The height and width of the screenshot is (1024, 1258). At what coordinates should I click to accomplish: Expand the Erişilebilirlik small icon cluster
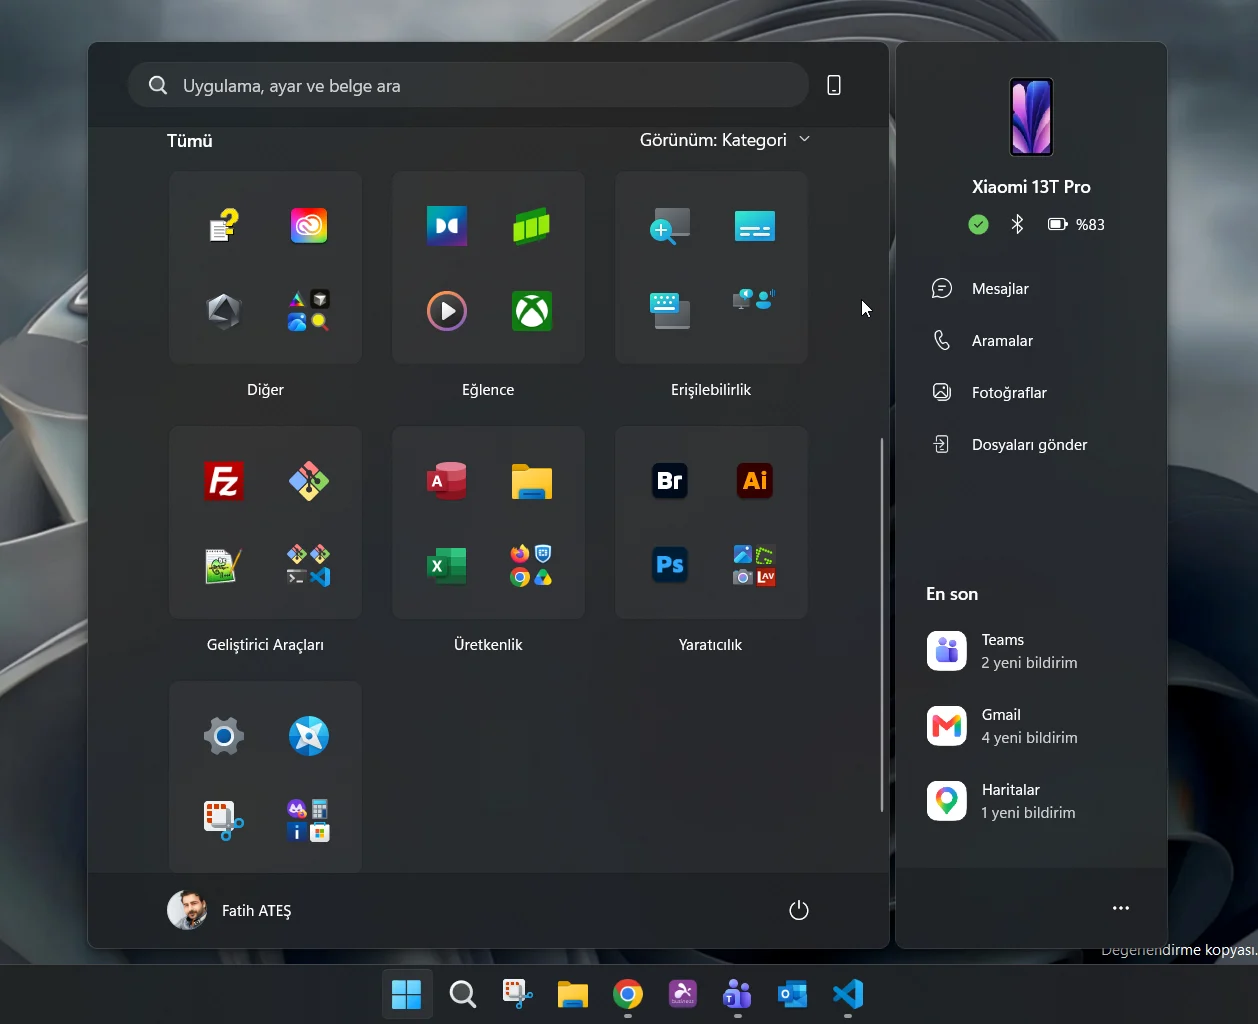755,299
